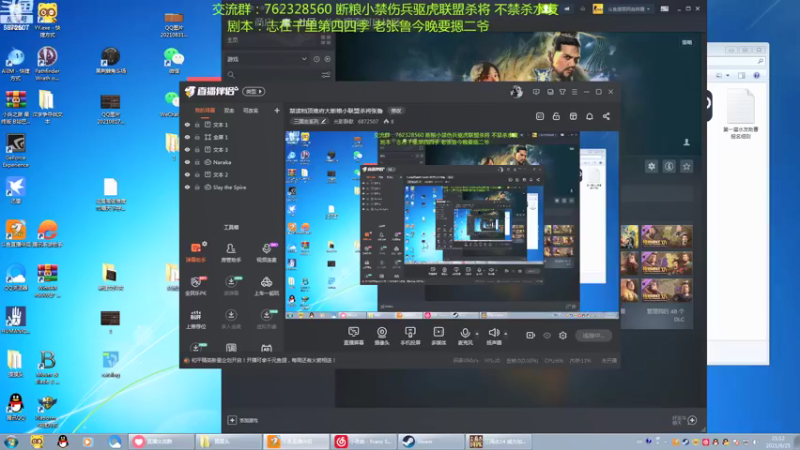
Task: Open GeForce Experience desktop shortcut
Action: click(x=16, y=150)
